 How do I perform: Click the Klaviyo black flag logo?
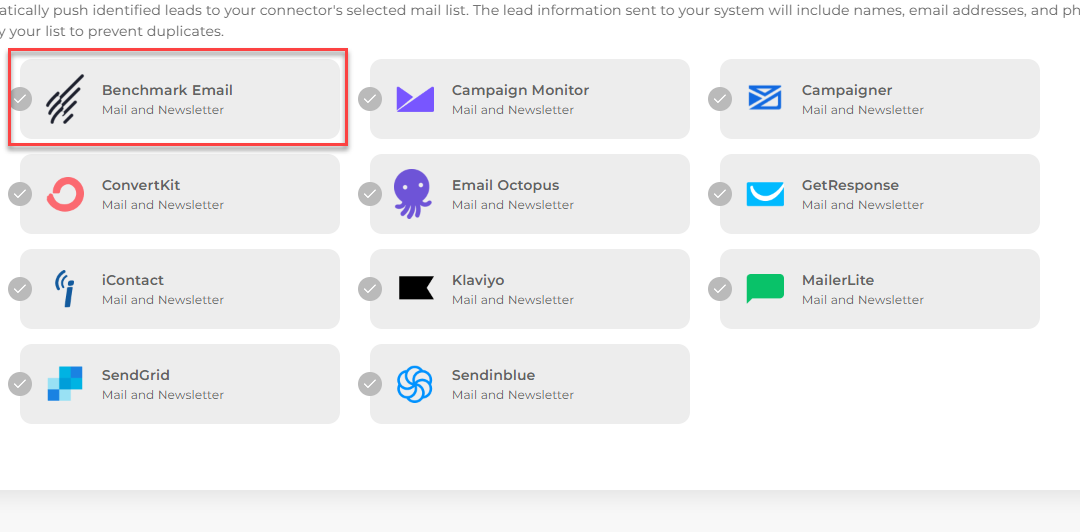[x=417, y=288]
